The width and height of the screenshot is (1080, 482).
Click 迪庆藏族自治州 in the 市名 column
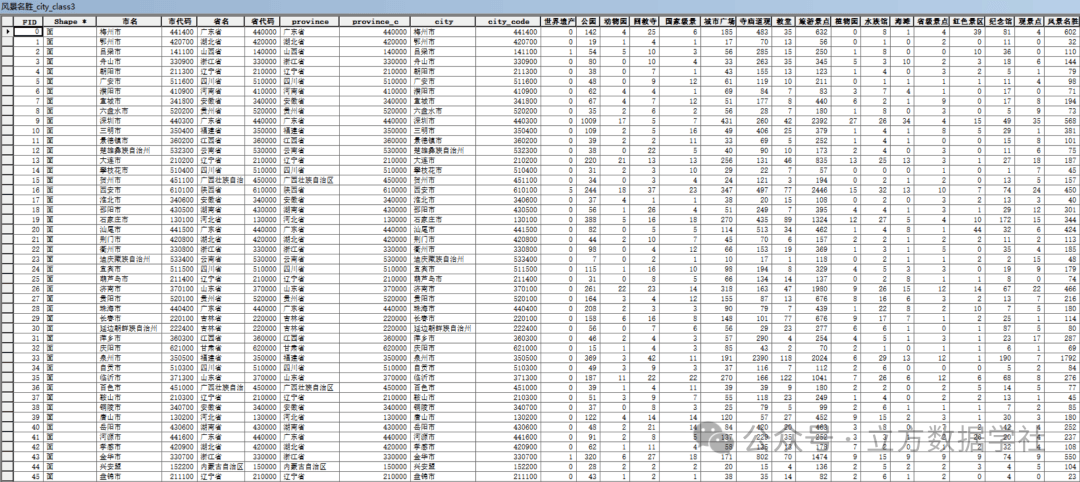click(125, 259)
